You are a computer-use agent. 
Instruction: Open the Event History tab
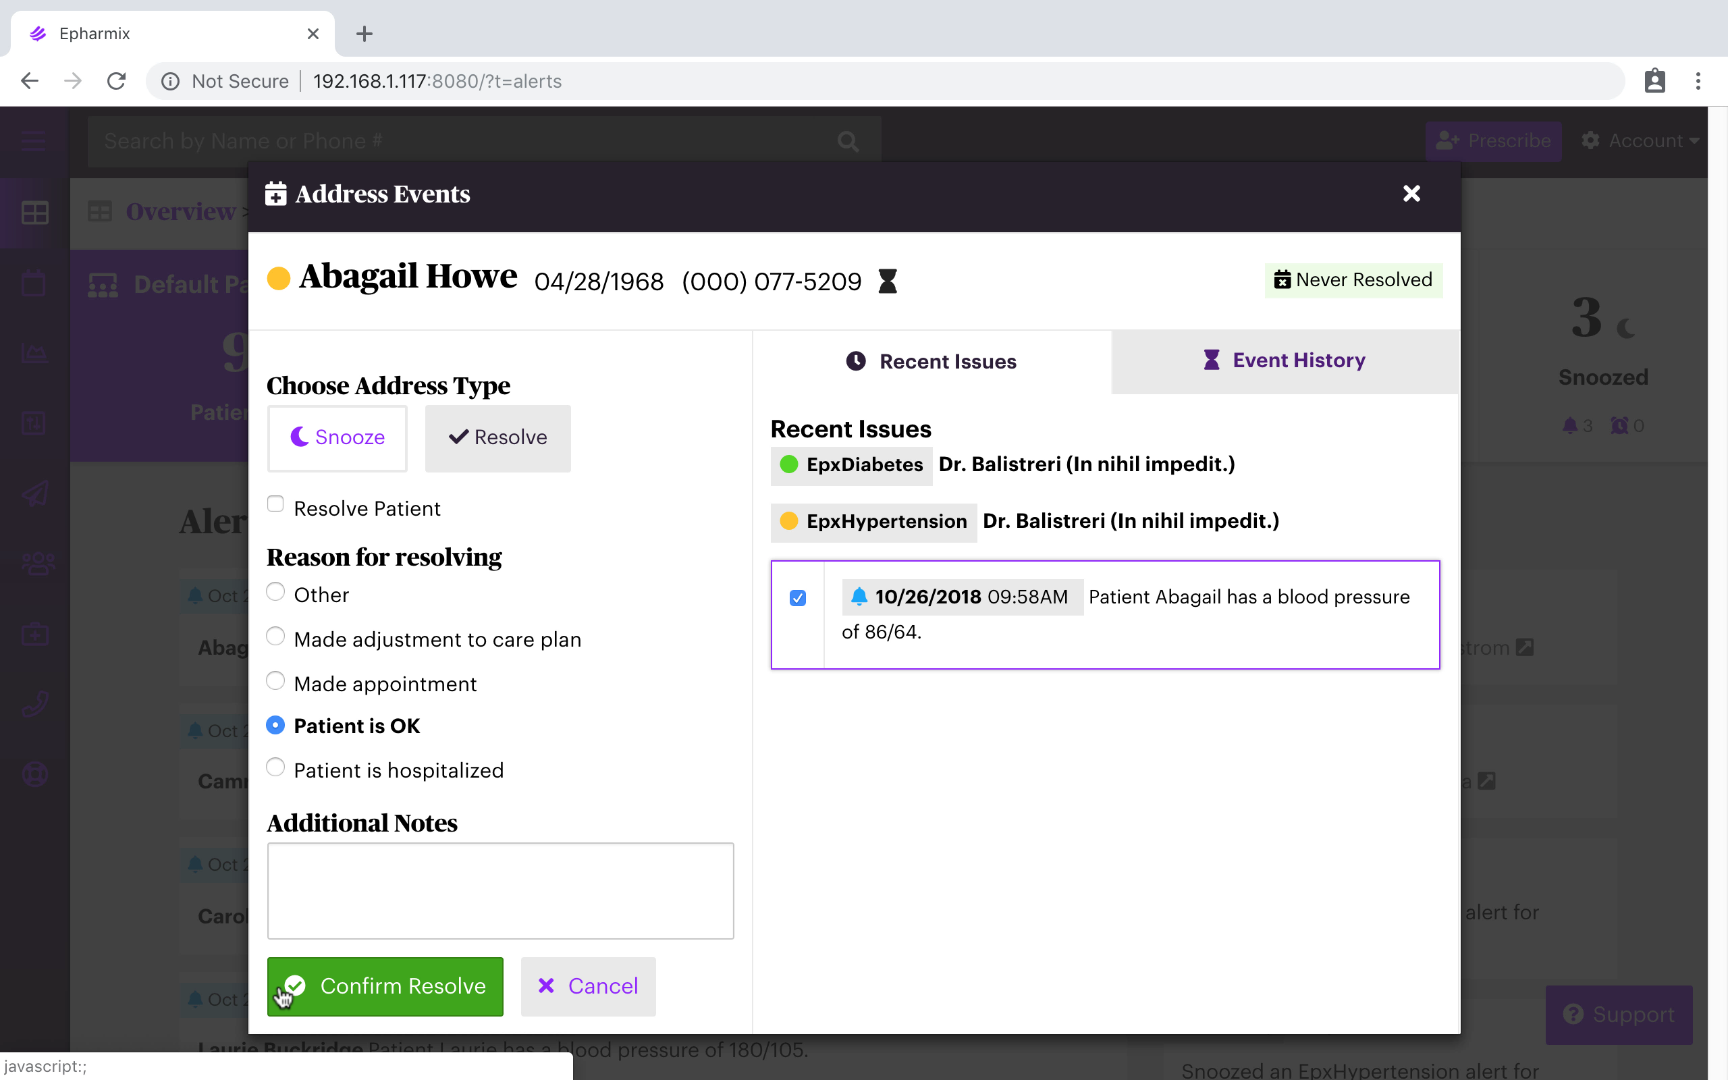click(1285, 361)
